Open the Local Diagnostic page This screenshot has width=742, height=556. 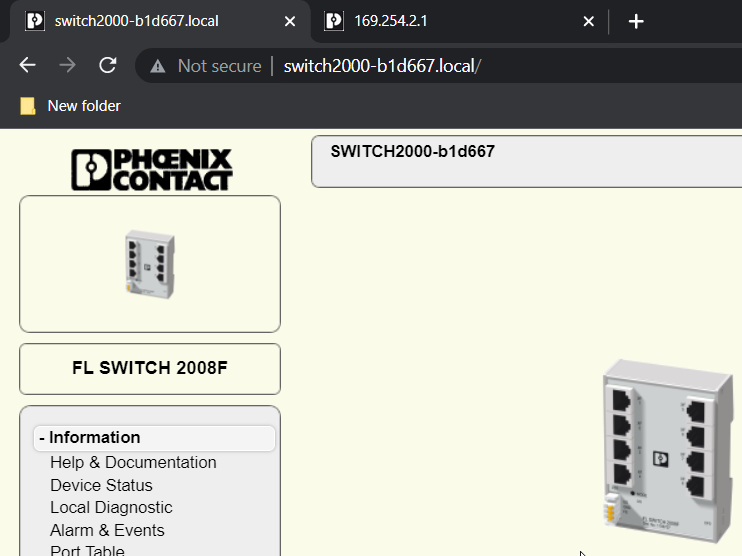coord(111,508)
